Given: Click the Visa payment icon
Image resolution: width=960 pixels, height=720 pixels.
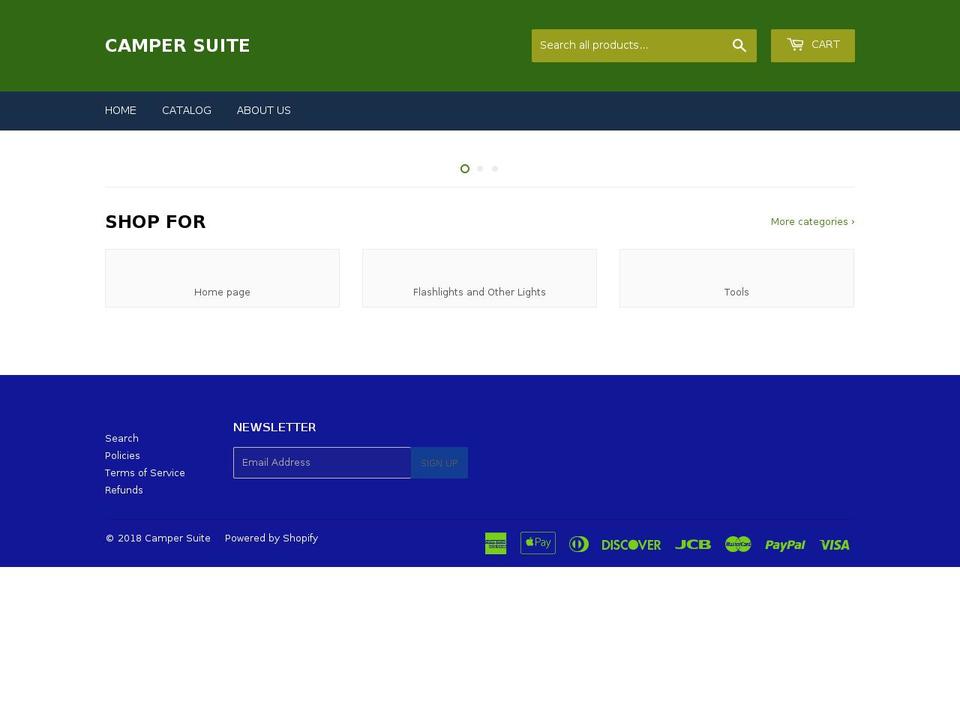Looking at the screenshot, I should pos(834,545).
